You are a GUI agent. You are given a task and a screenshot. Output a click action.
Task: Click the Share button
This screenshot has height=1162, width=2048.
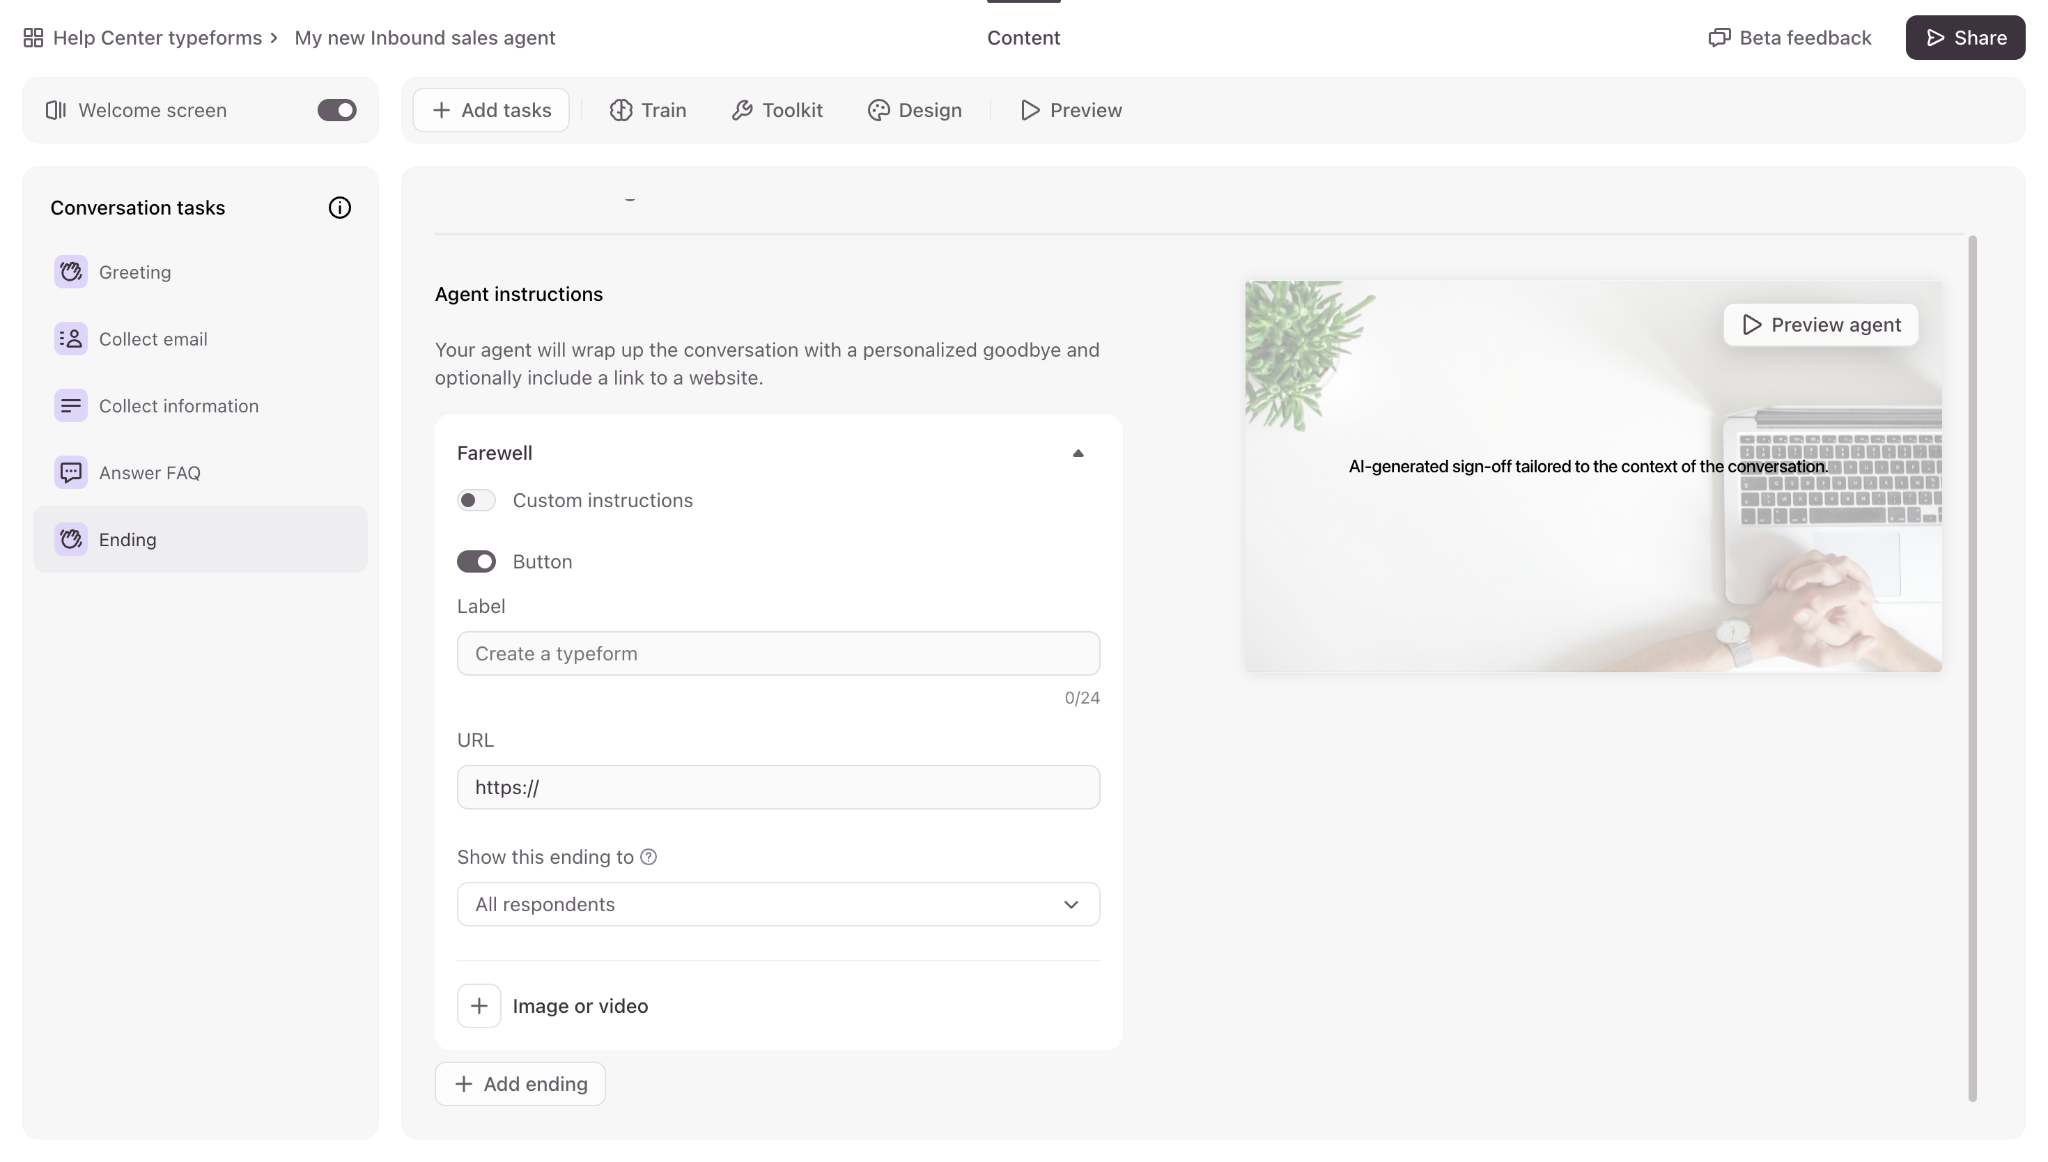point(1965,38)
